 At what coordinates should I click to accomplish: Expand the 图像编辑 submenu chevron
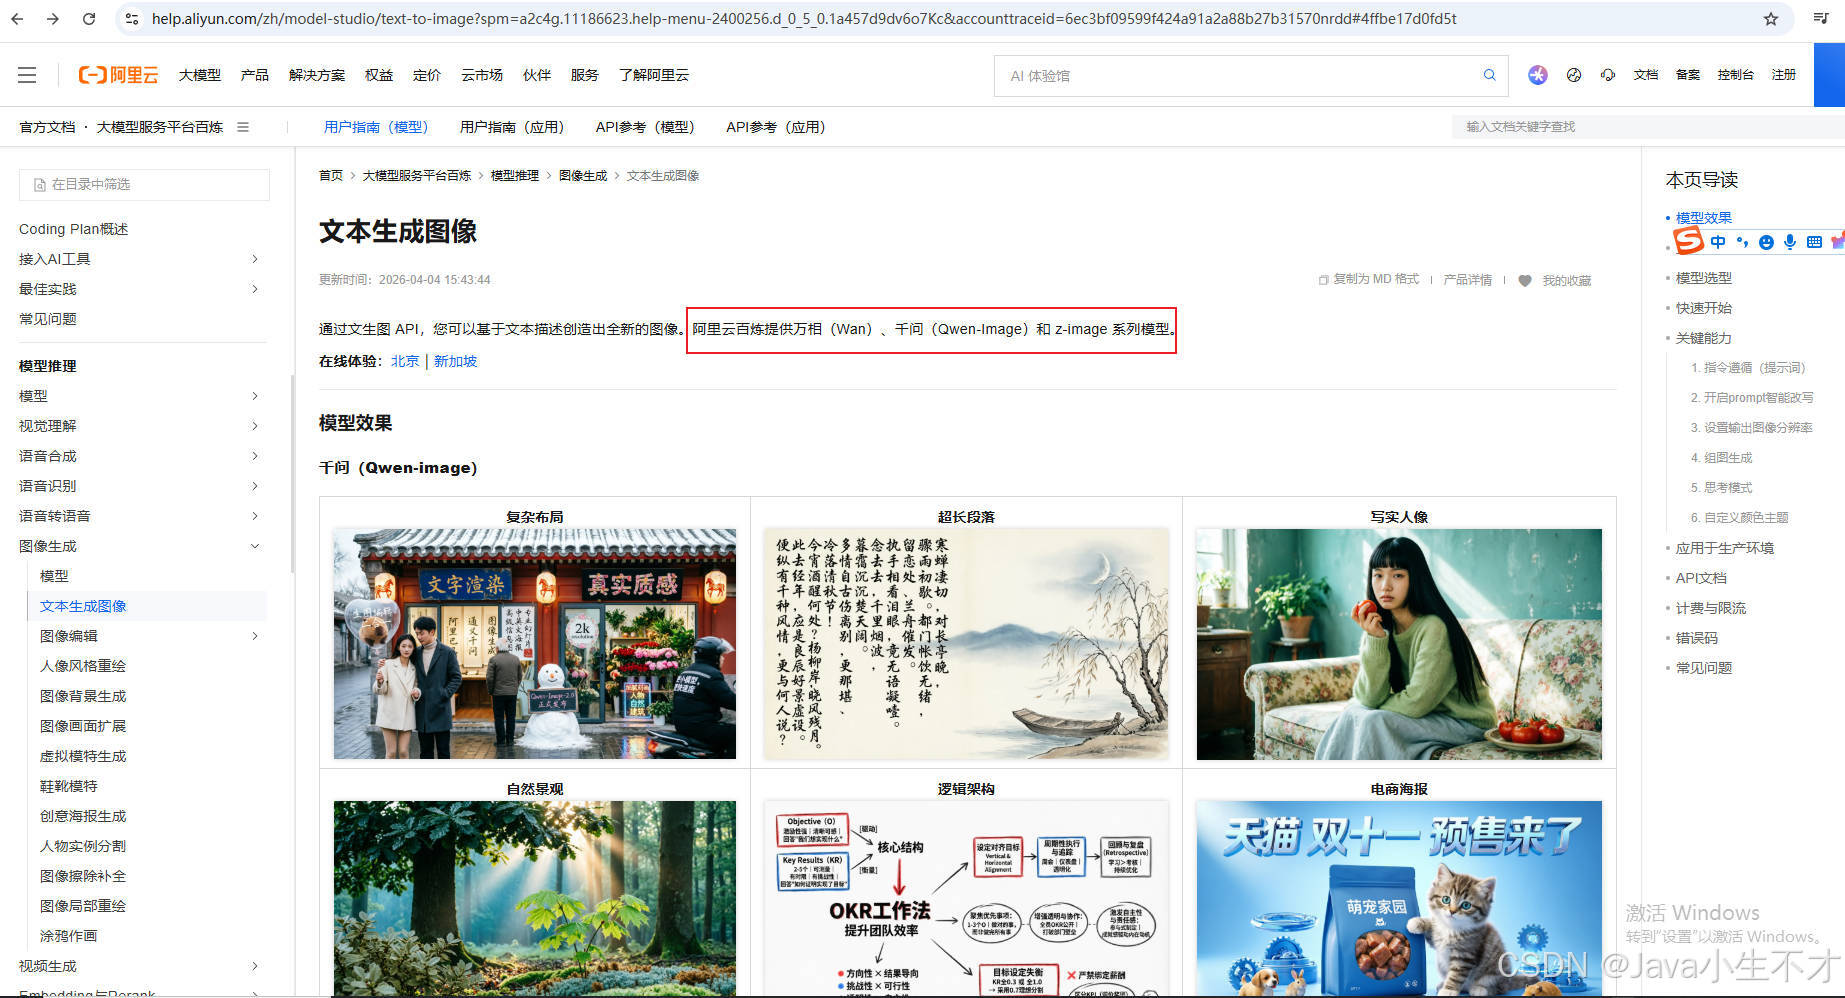[255, 636]
